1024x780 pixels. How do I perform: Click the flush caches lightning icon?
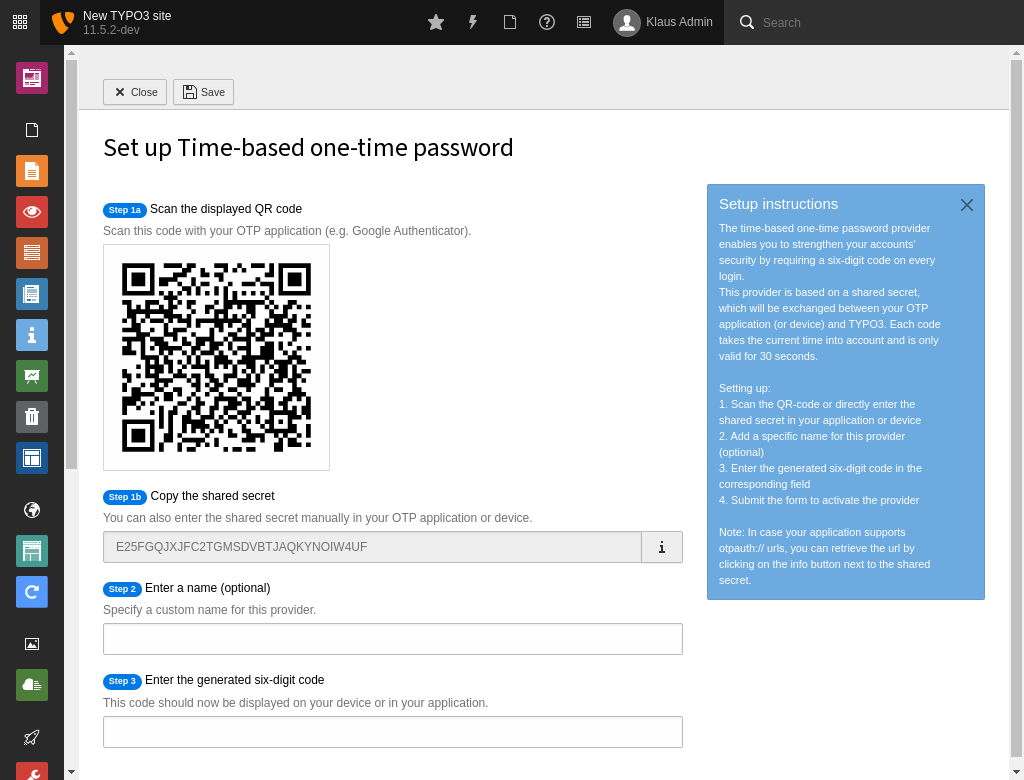(x=473, y=22)
